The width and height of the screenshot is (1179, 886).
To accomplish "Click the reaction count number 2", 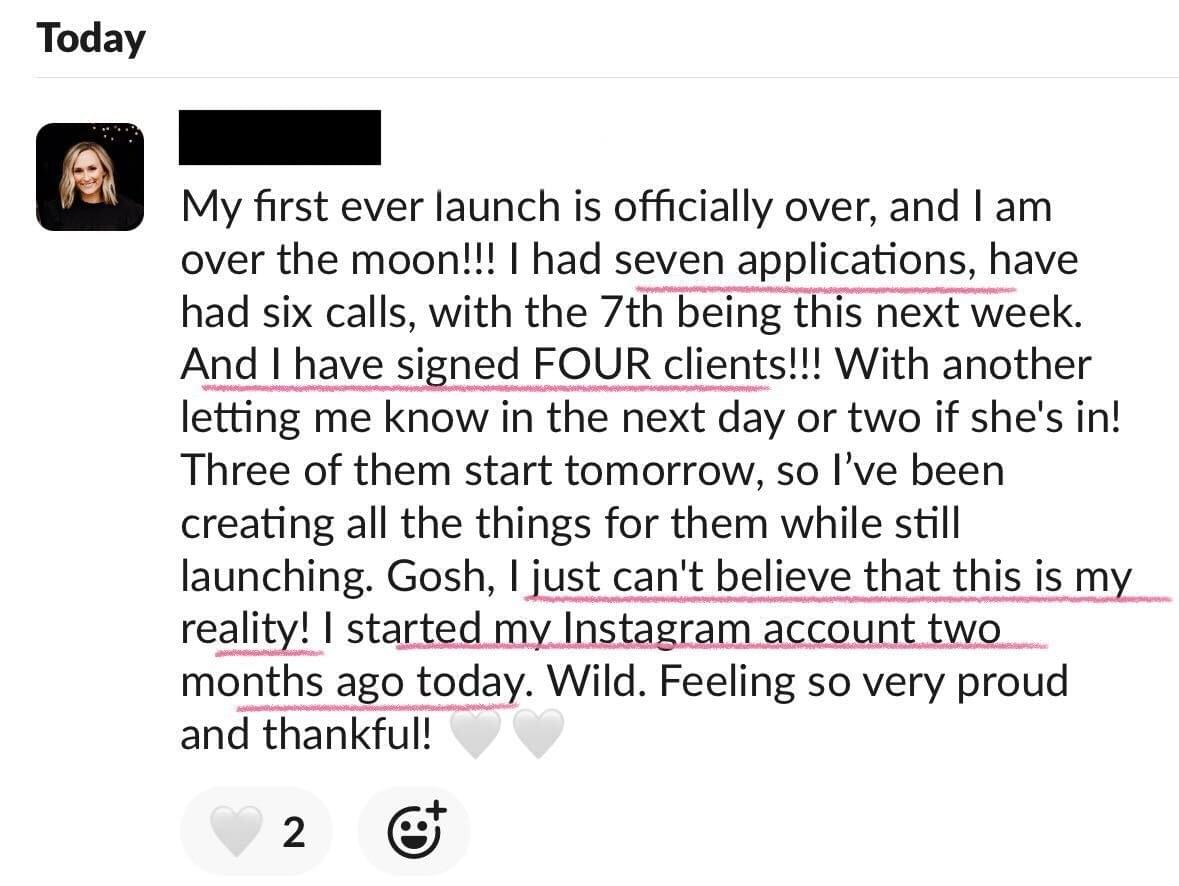I will click(293, 832).
